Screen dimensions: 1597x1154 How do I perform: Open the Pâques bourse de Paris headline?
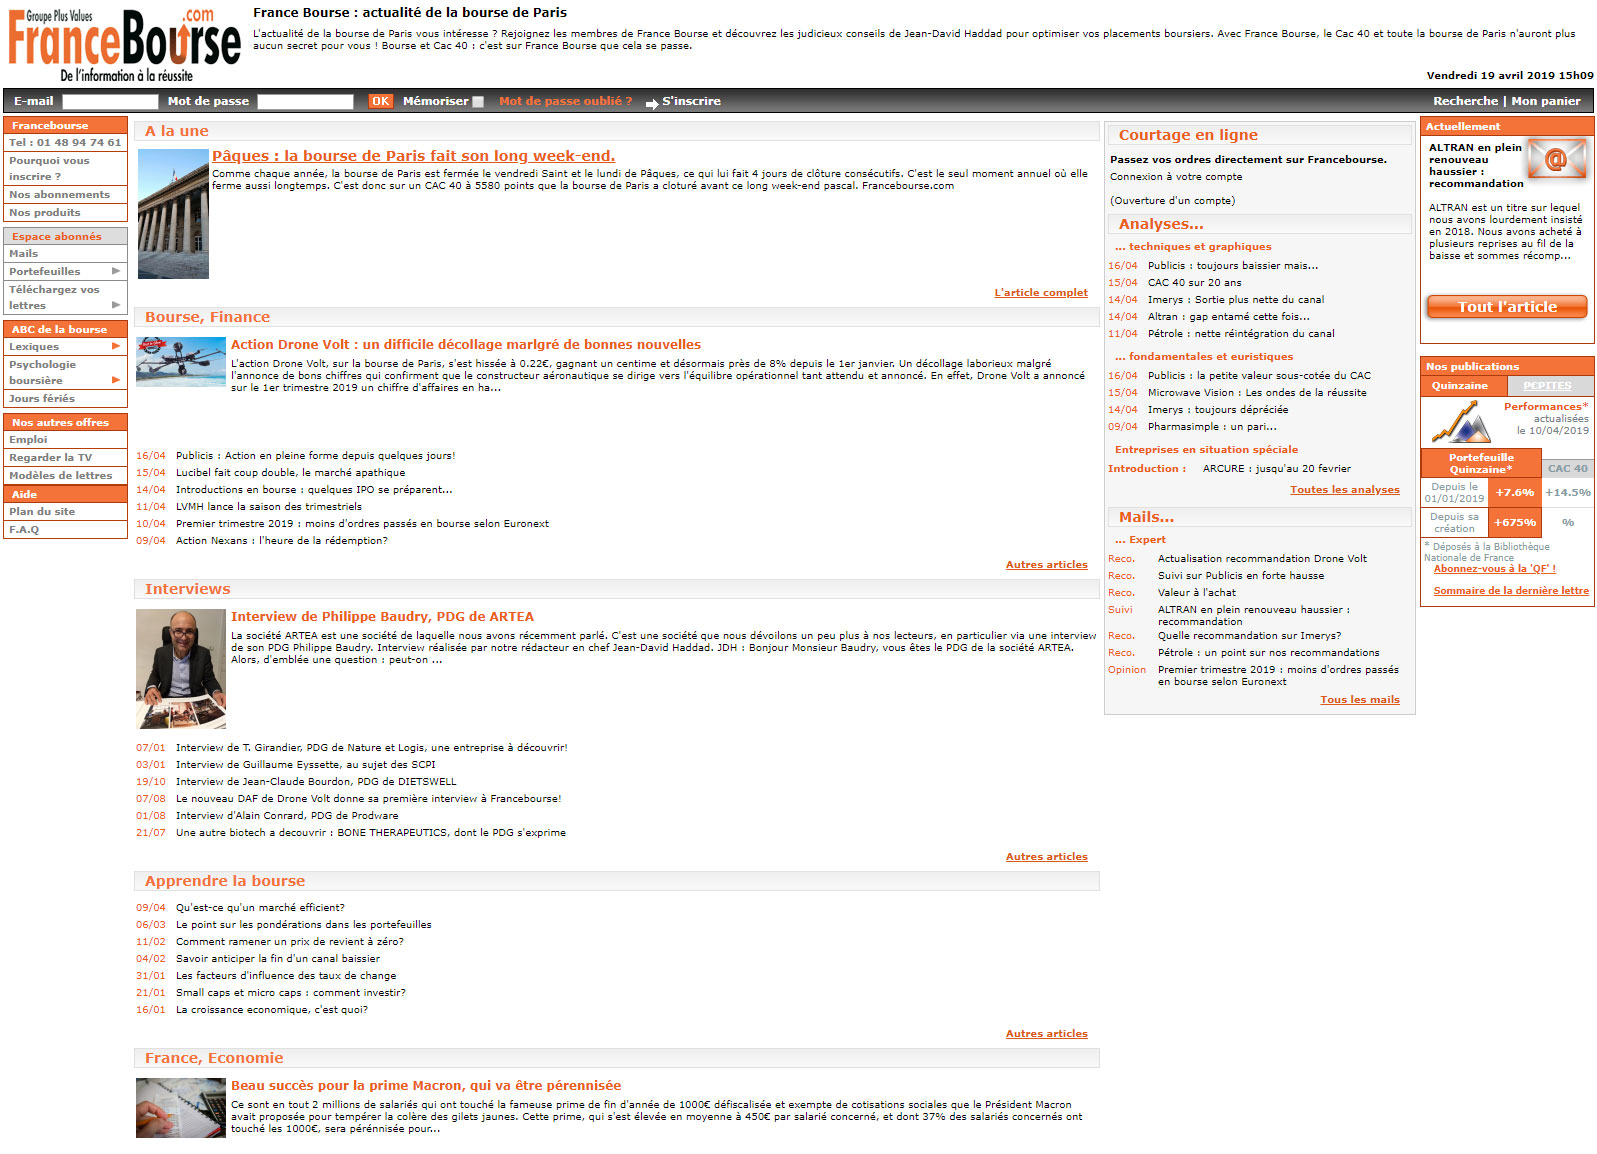tap(413, 156)
